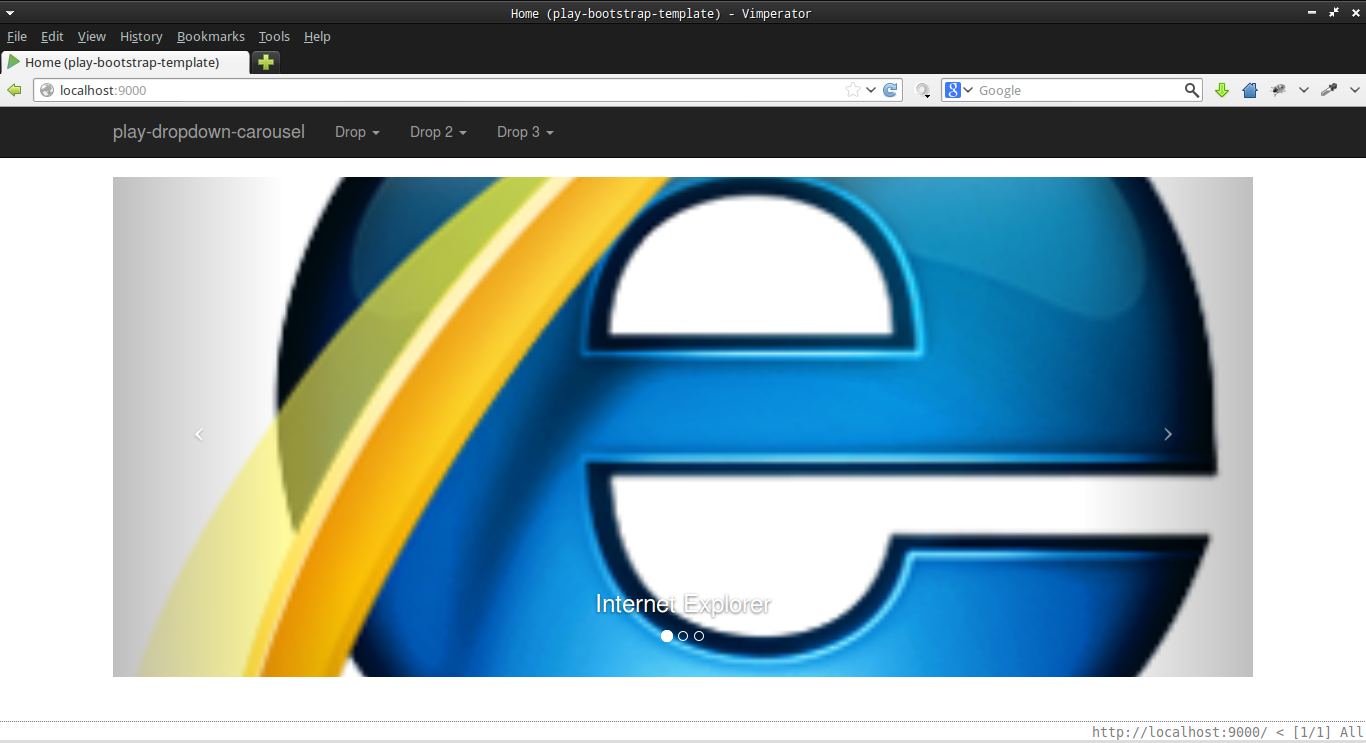Select the third carousel indicator dot

click(x=699, y=636)
